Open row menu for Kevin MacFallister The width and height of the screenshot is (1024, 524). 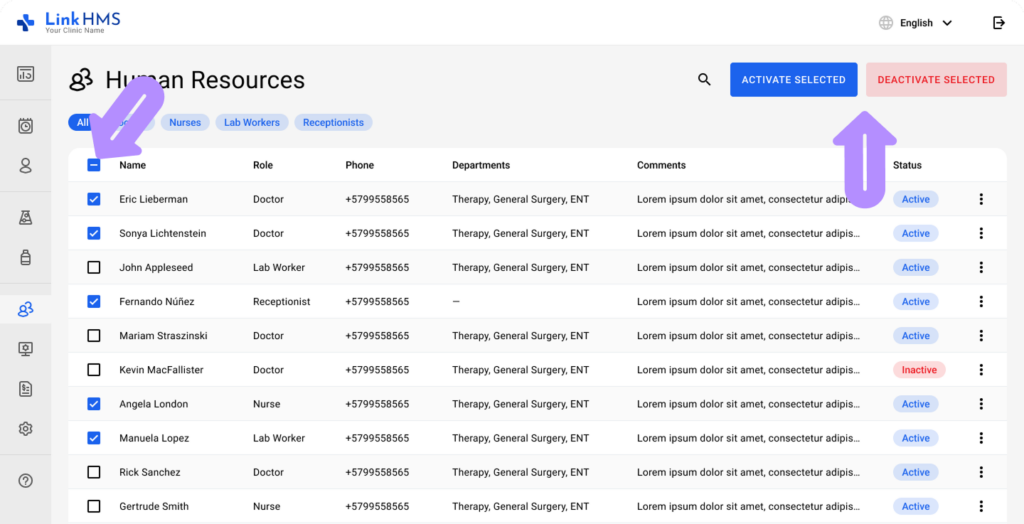tap(981, 370)
